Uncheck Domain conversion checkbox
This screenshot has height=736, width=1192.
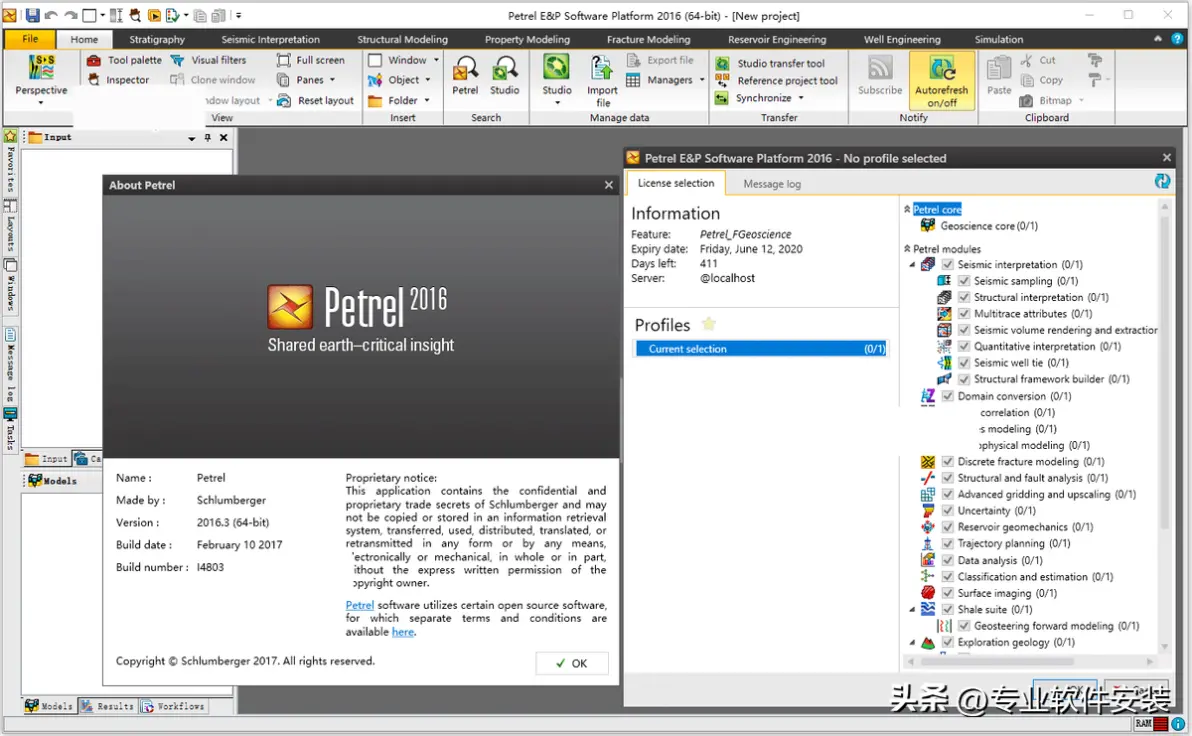point(947,396)
